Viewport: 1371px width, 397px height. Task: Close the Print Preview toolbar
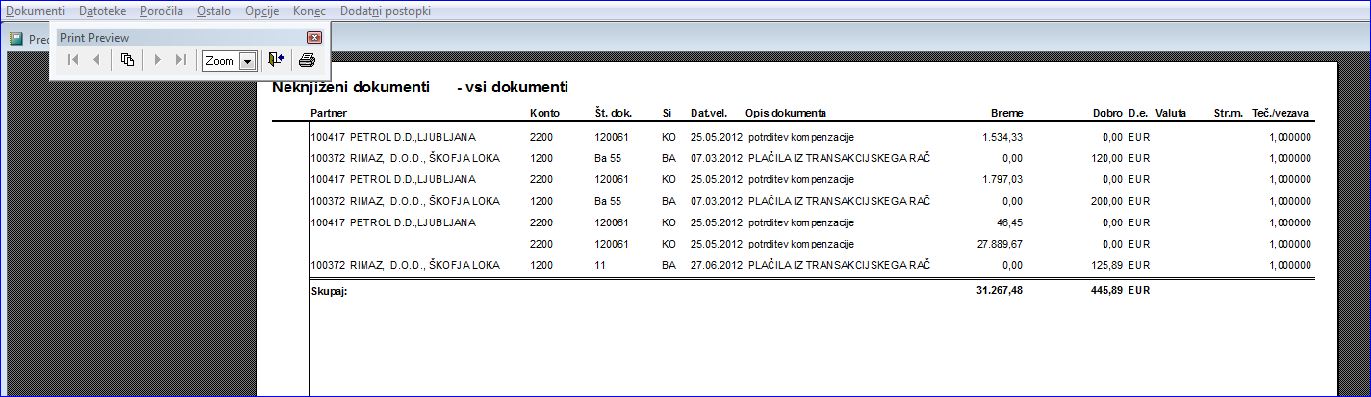(x=314, y=37)
